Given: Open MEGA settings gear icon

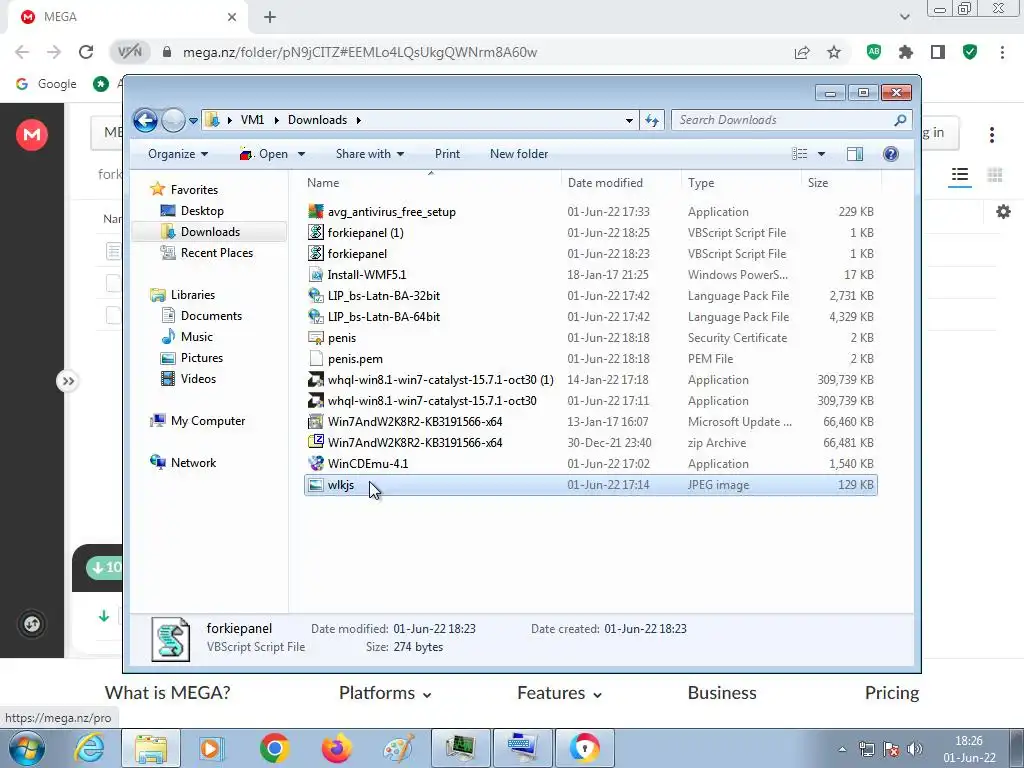Looking at the screenshot, I should pos(1003,212).
